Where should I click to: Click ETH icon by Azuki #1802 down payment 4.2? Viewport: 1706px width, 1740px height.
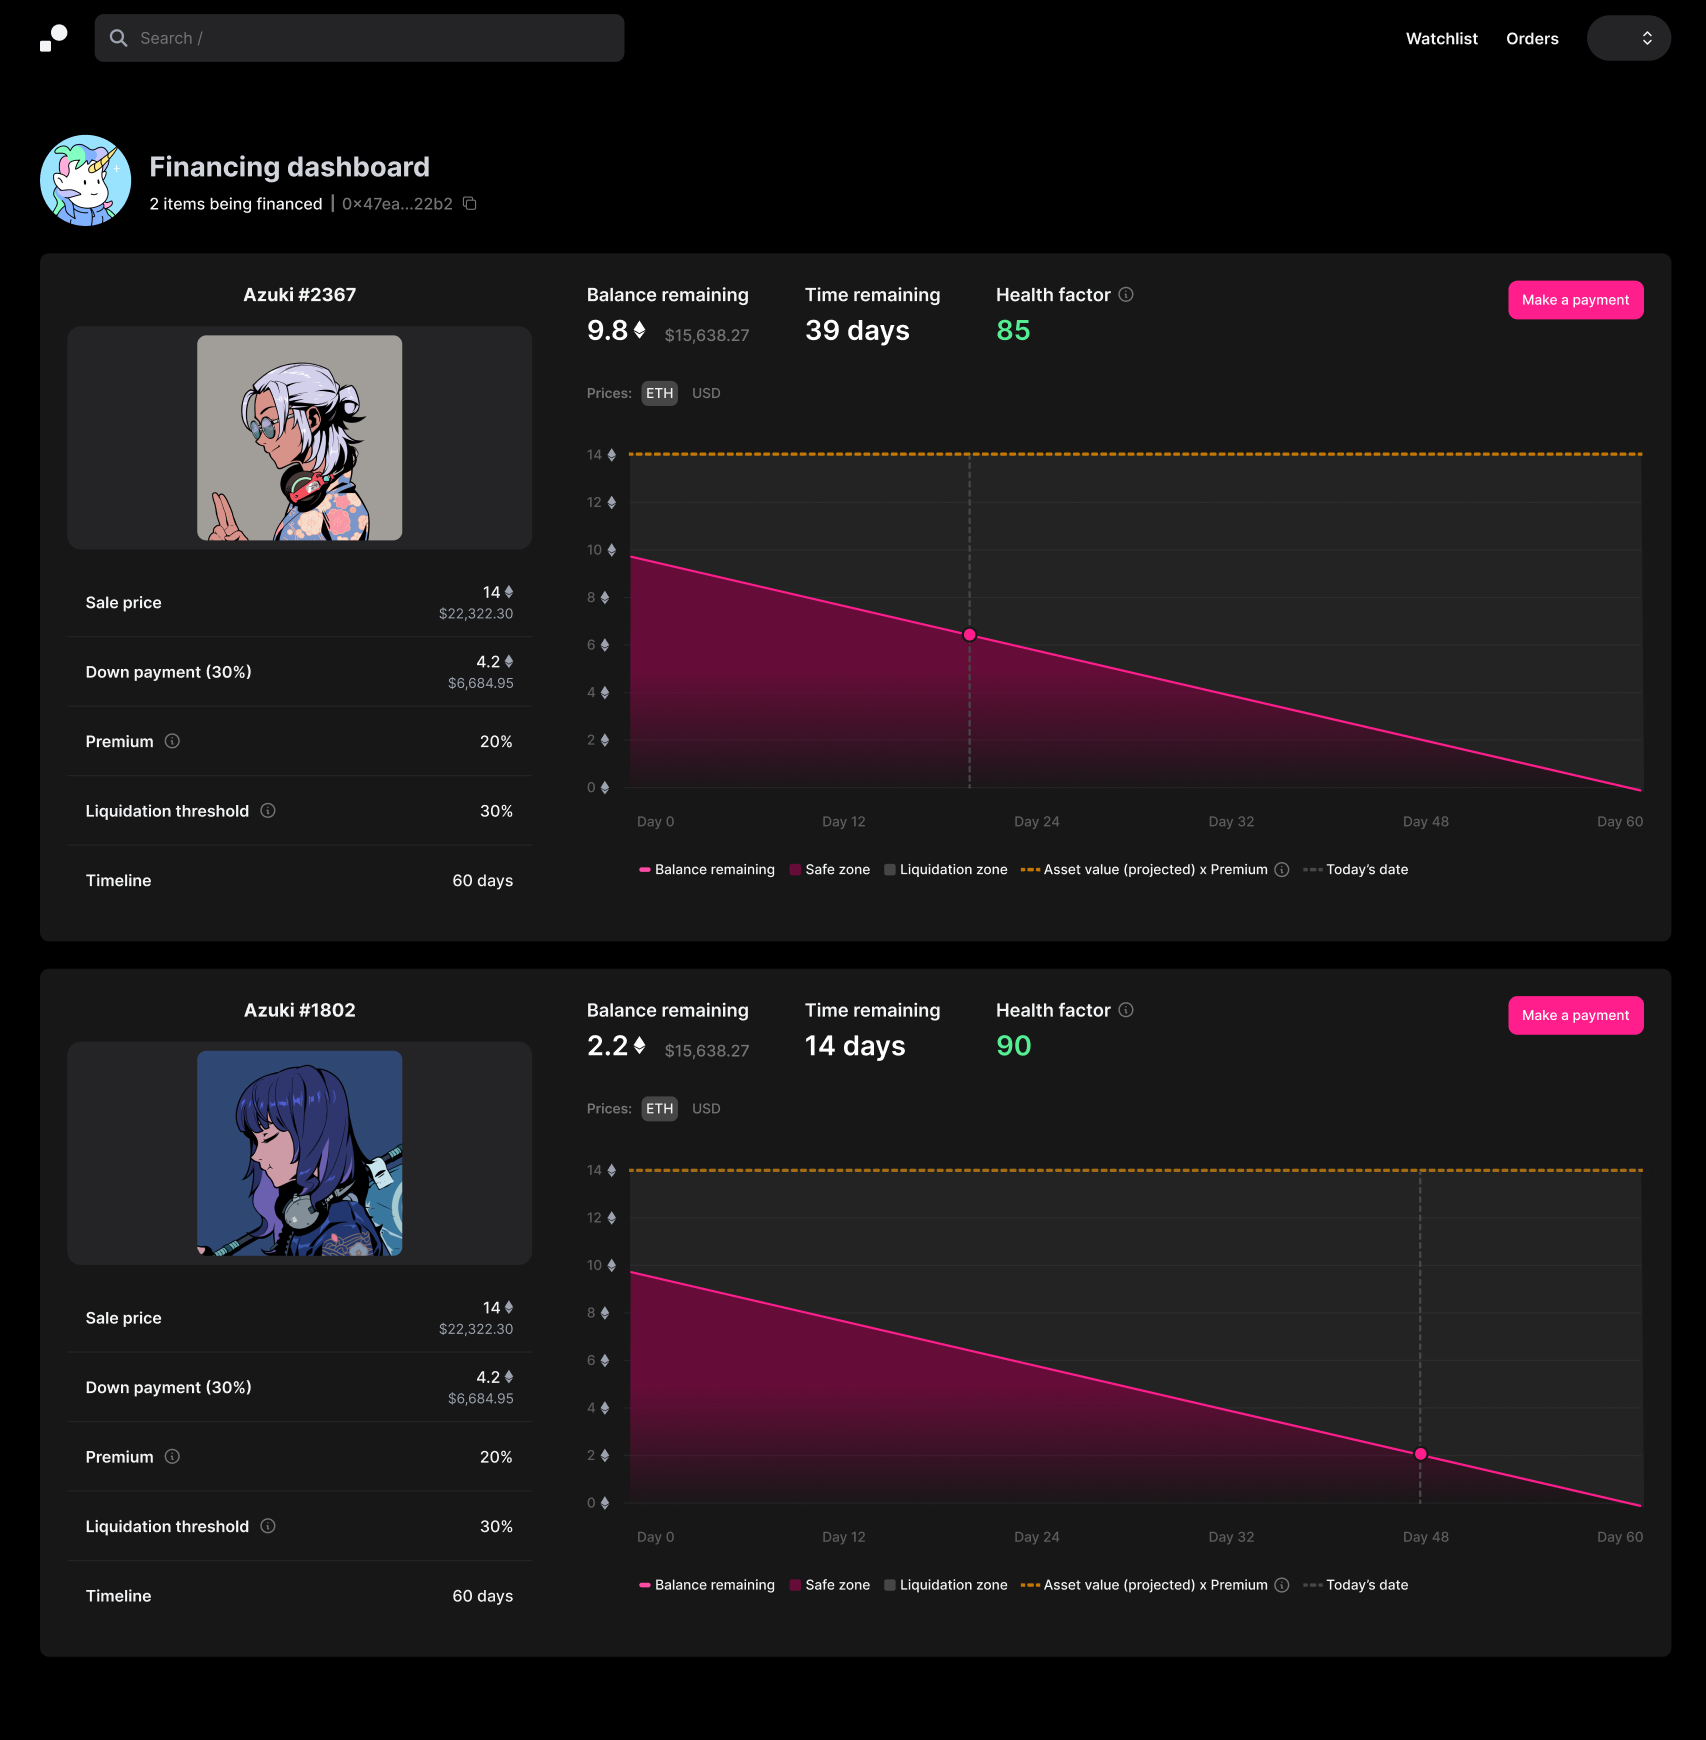[508, 1377]
